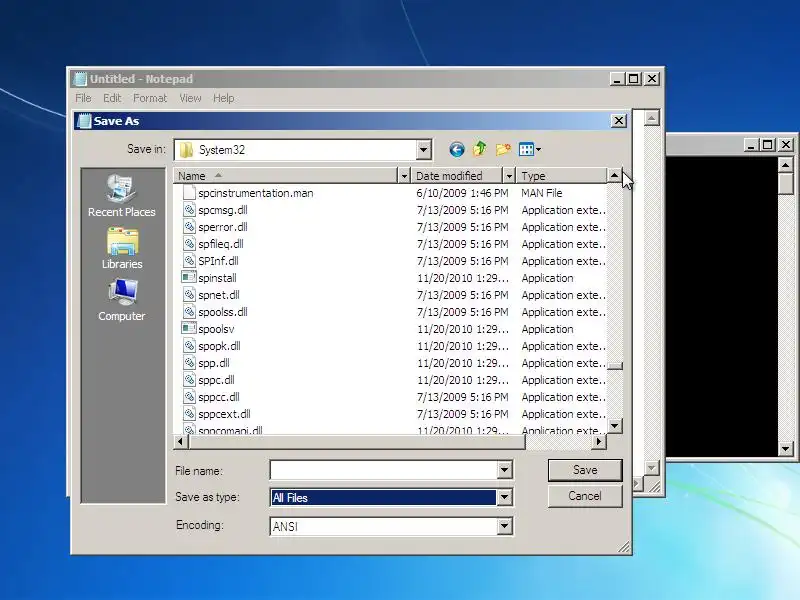Close the Save As dialog

618,121
